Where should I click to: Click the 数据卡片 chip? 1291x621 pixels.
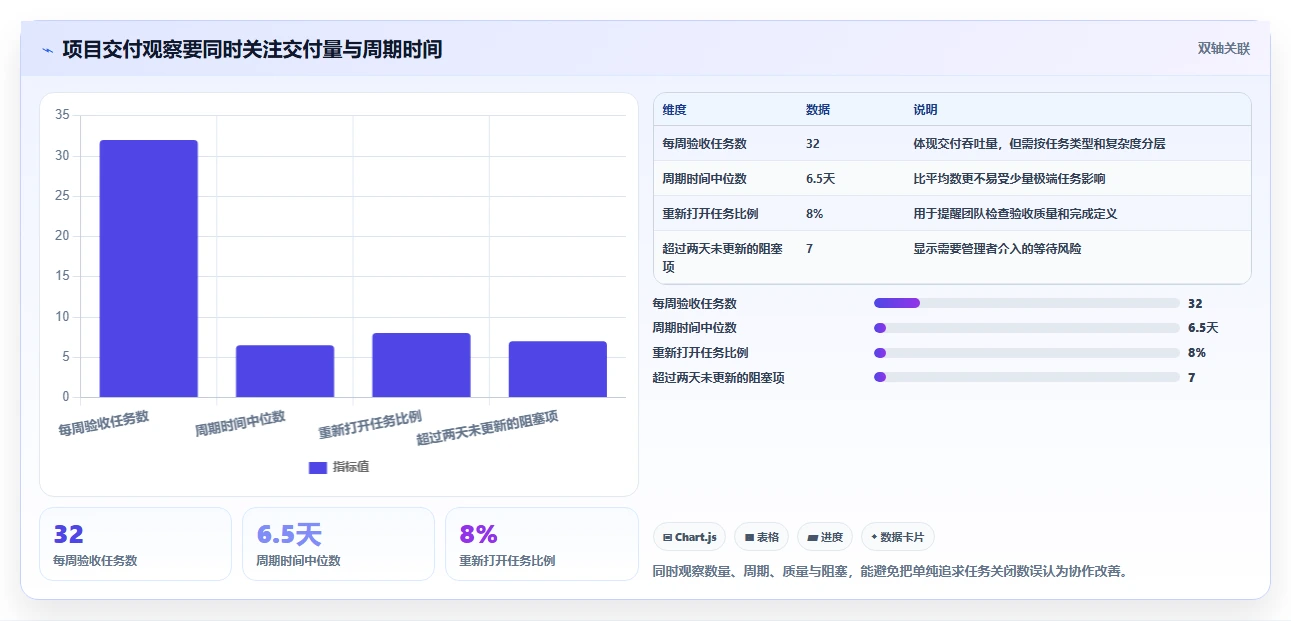pyautogui.click(x=898, y=537)
